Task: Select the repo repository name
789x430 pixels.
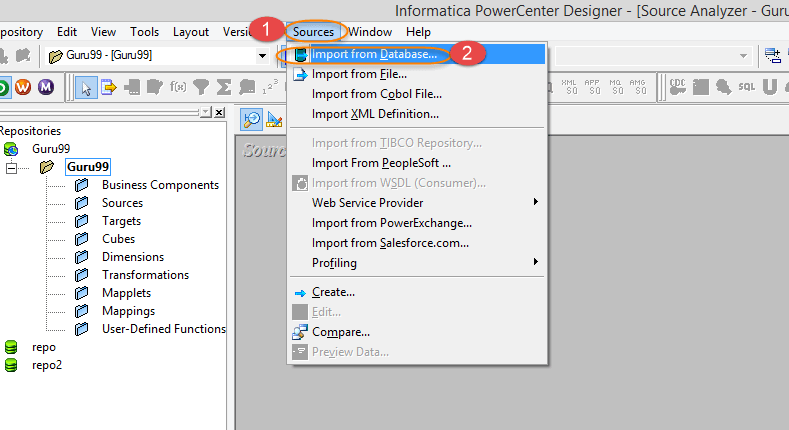Action: tap(44, 347)
